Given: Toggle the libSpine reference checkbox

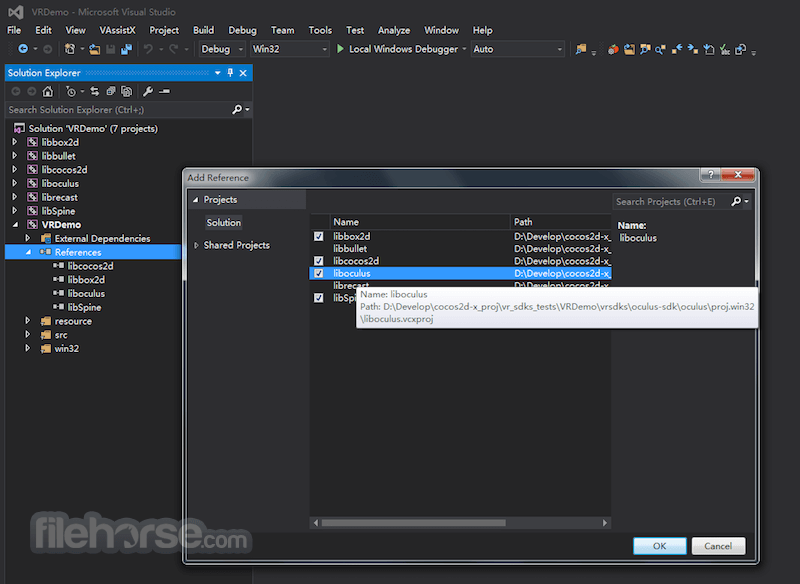Looking at the screenshot, I should (318, 298).
